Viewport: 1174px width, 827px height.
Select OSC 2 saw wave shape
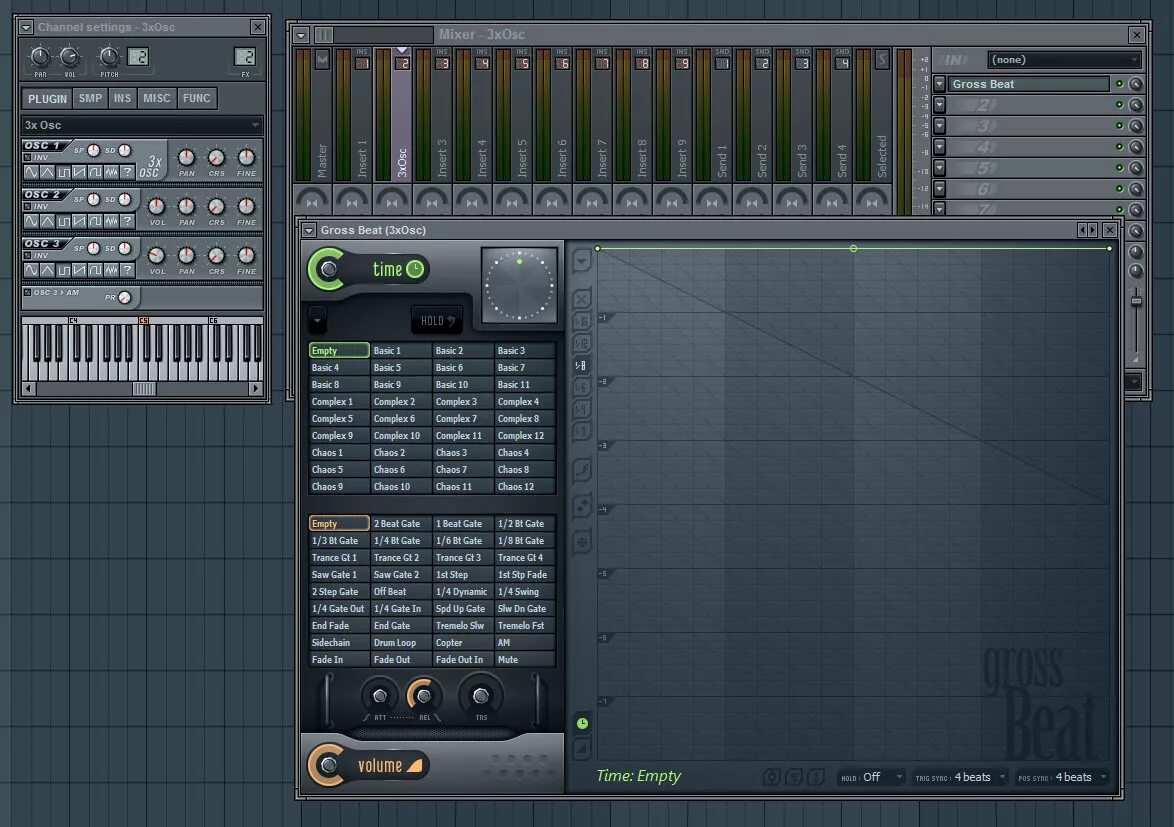(79, 221)
